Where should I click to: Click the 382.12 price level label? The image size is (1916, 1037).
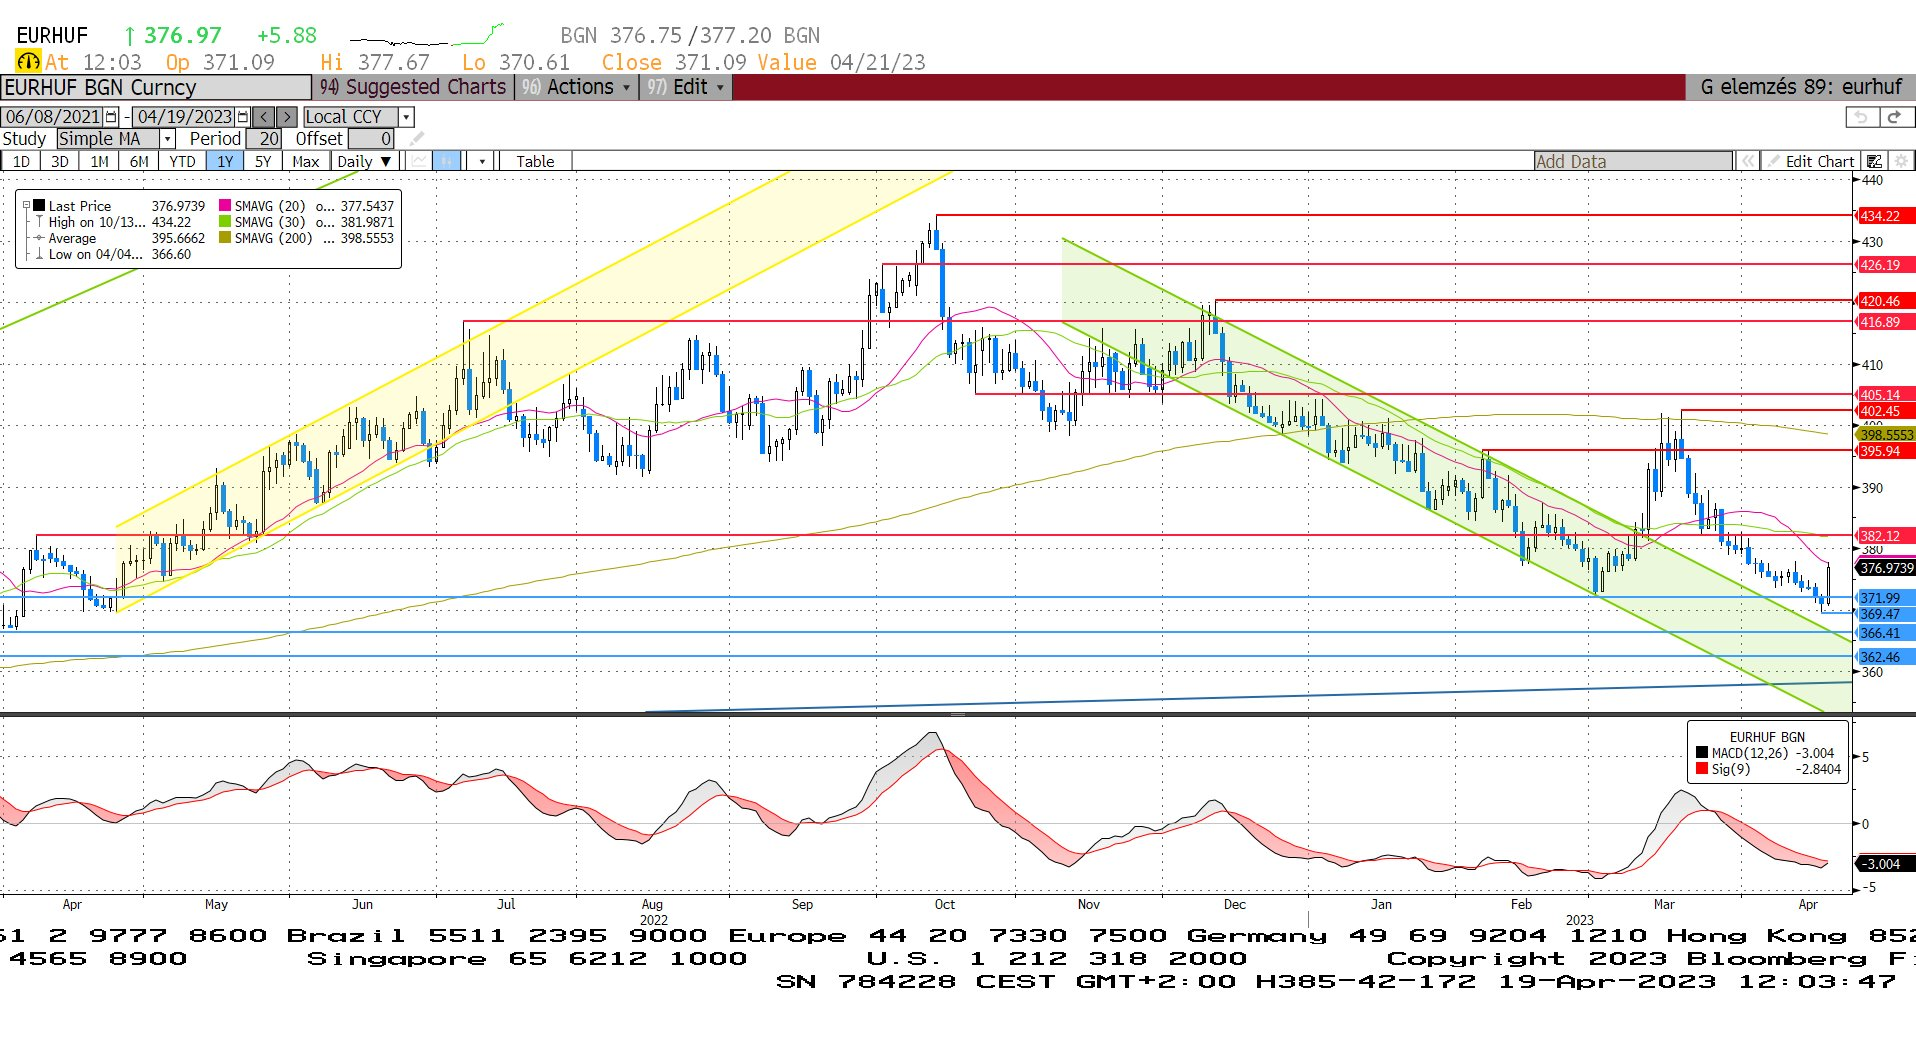tap(1884, 536)
